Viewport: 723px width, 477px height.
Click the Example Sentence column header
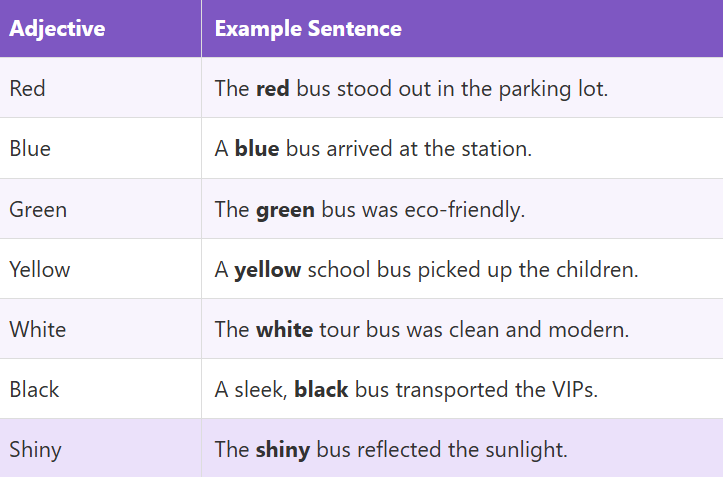tap(308, 29)
